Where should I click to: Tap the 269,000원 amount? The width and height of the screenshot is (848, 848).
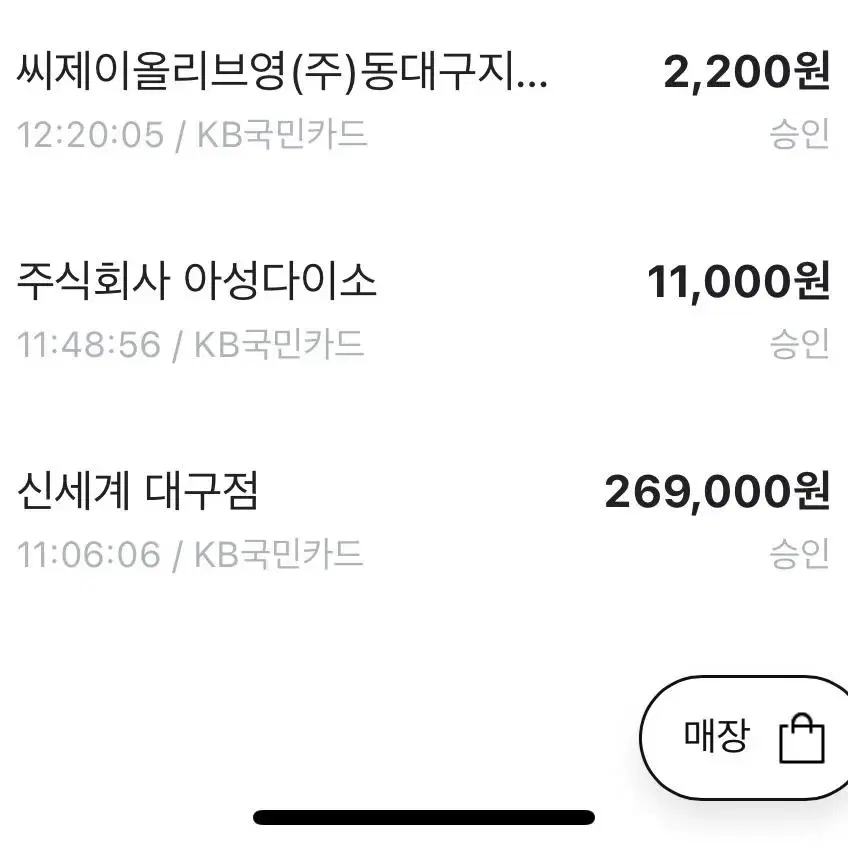pos(717,492)
